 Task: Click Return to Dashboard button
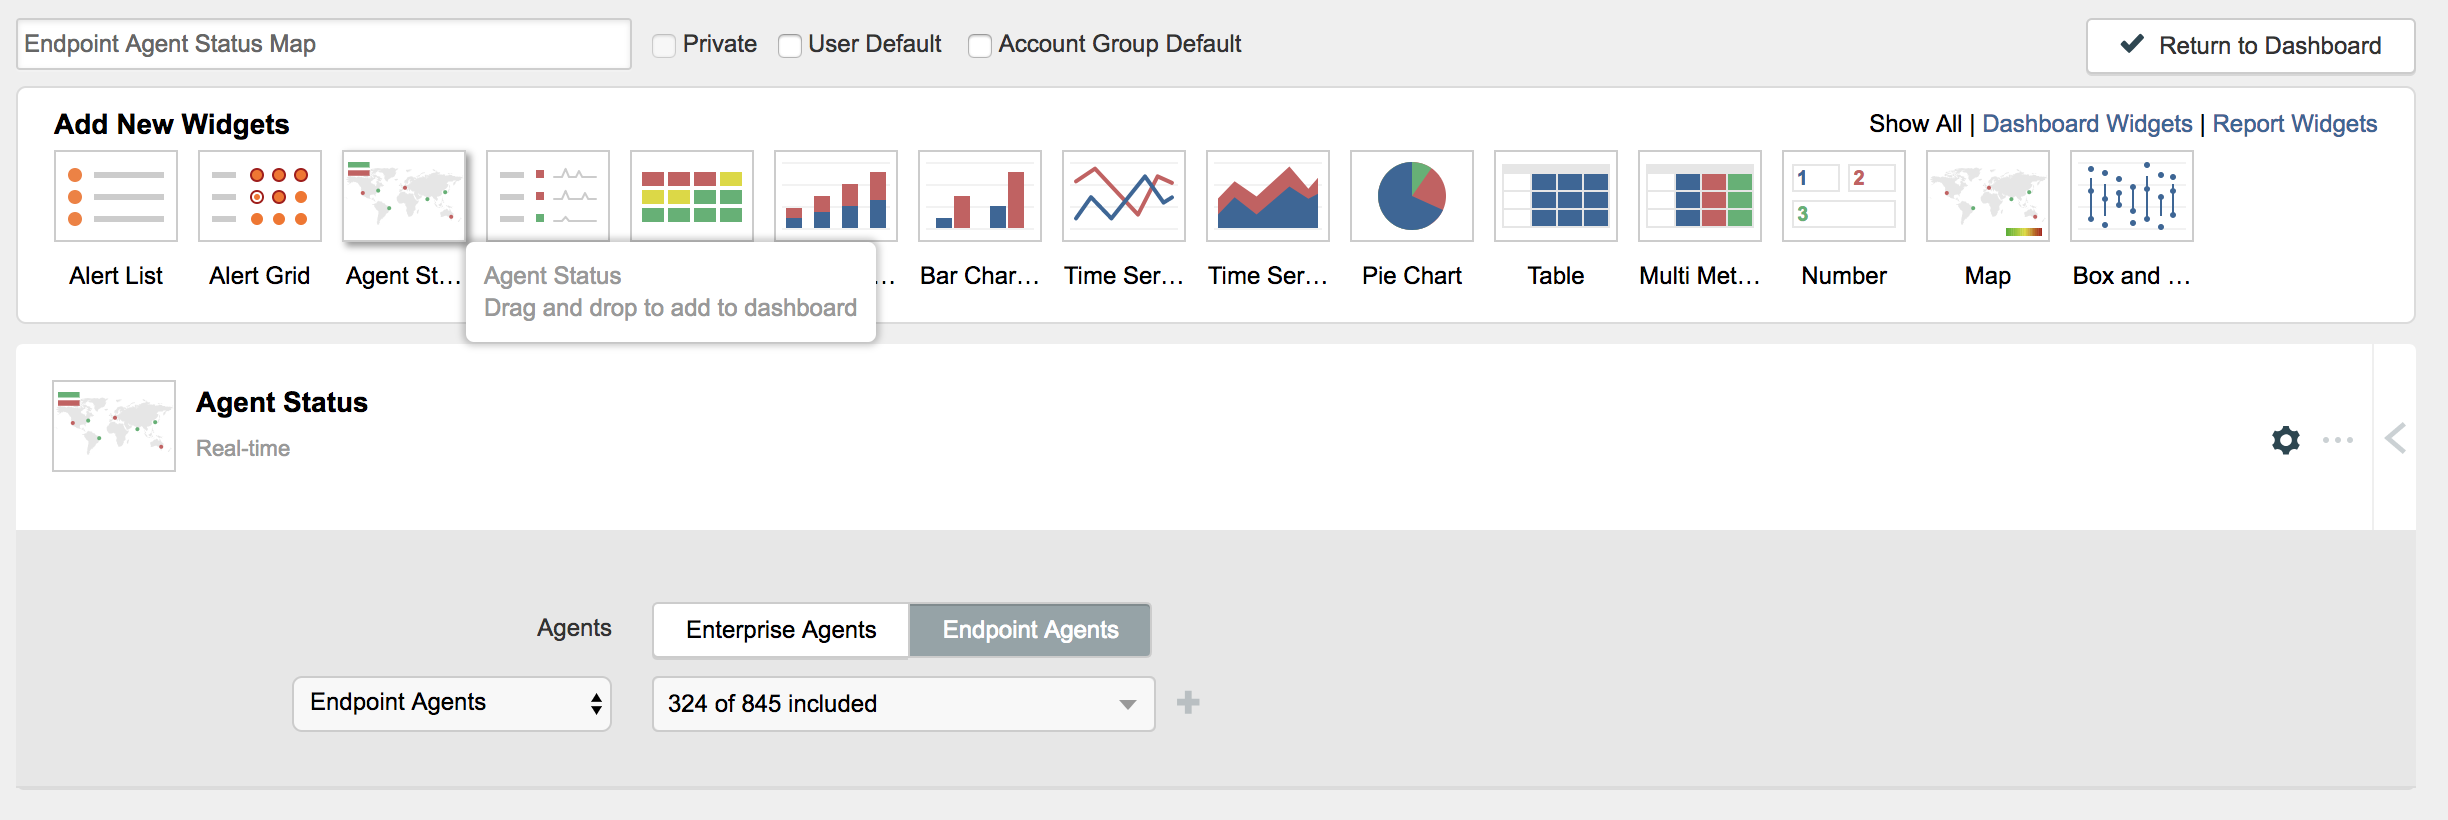pos(2251,46)
